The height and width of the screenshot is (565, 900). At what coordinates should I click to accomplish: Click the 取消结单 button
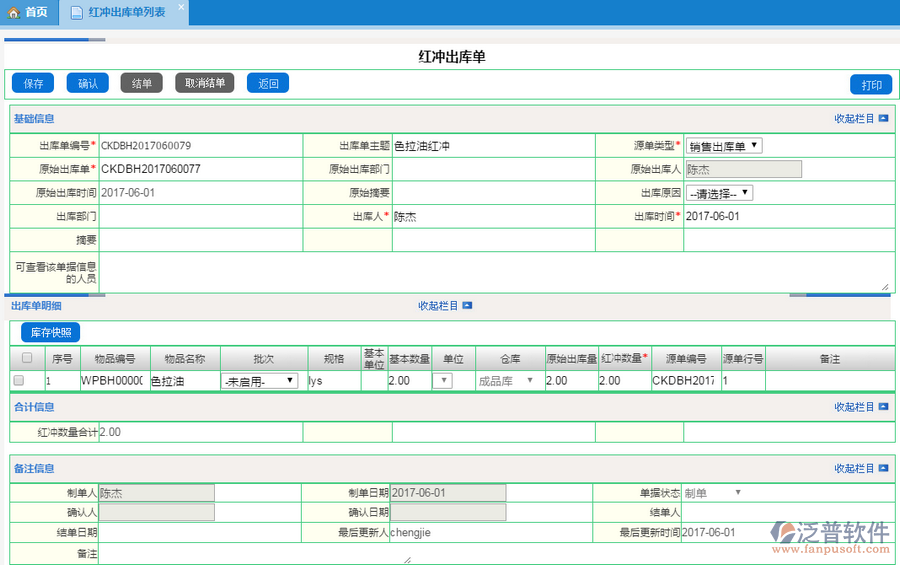coord(205,83)
